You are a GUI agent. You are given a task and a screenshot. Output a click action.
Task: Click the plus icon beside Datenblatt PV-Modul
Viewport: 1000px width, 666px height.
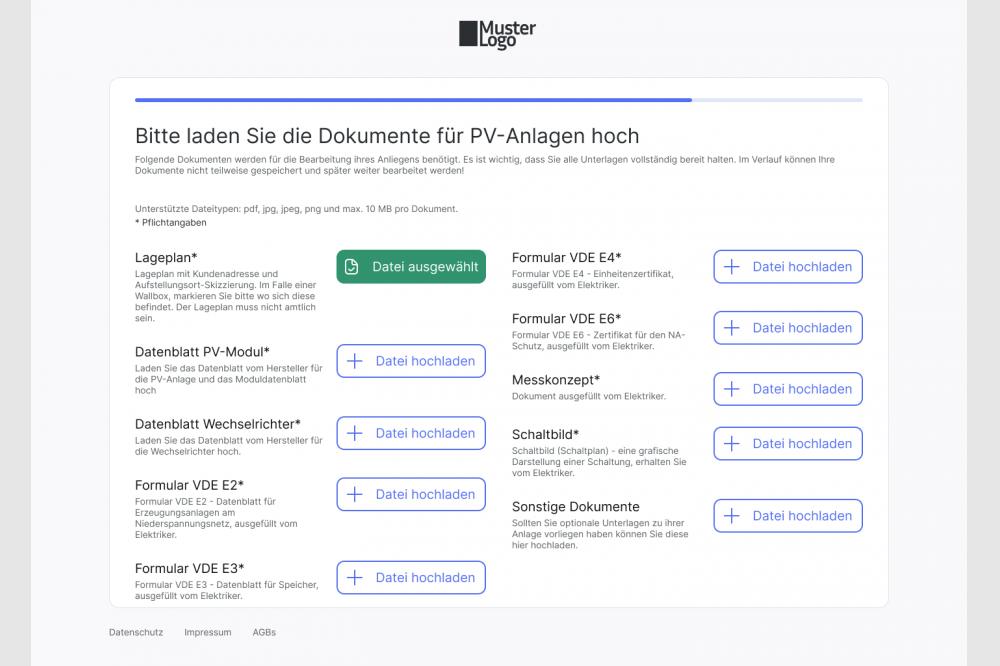click(x=355, y=361)
